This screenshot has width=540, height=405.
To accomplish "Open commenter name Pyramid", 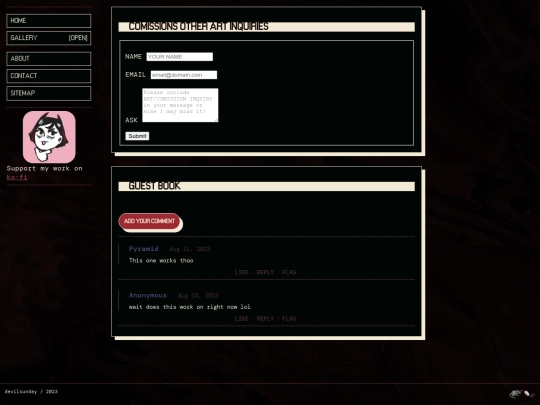I will [144, 249].
